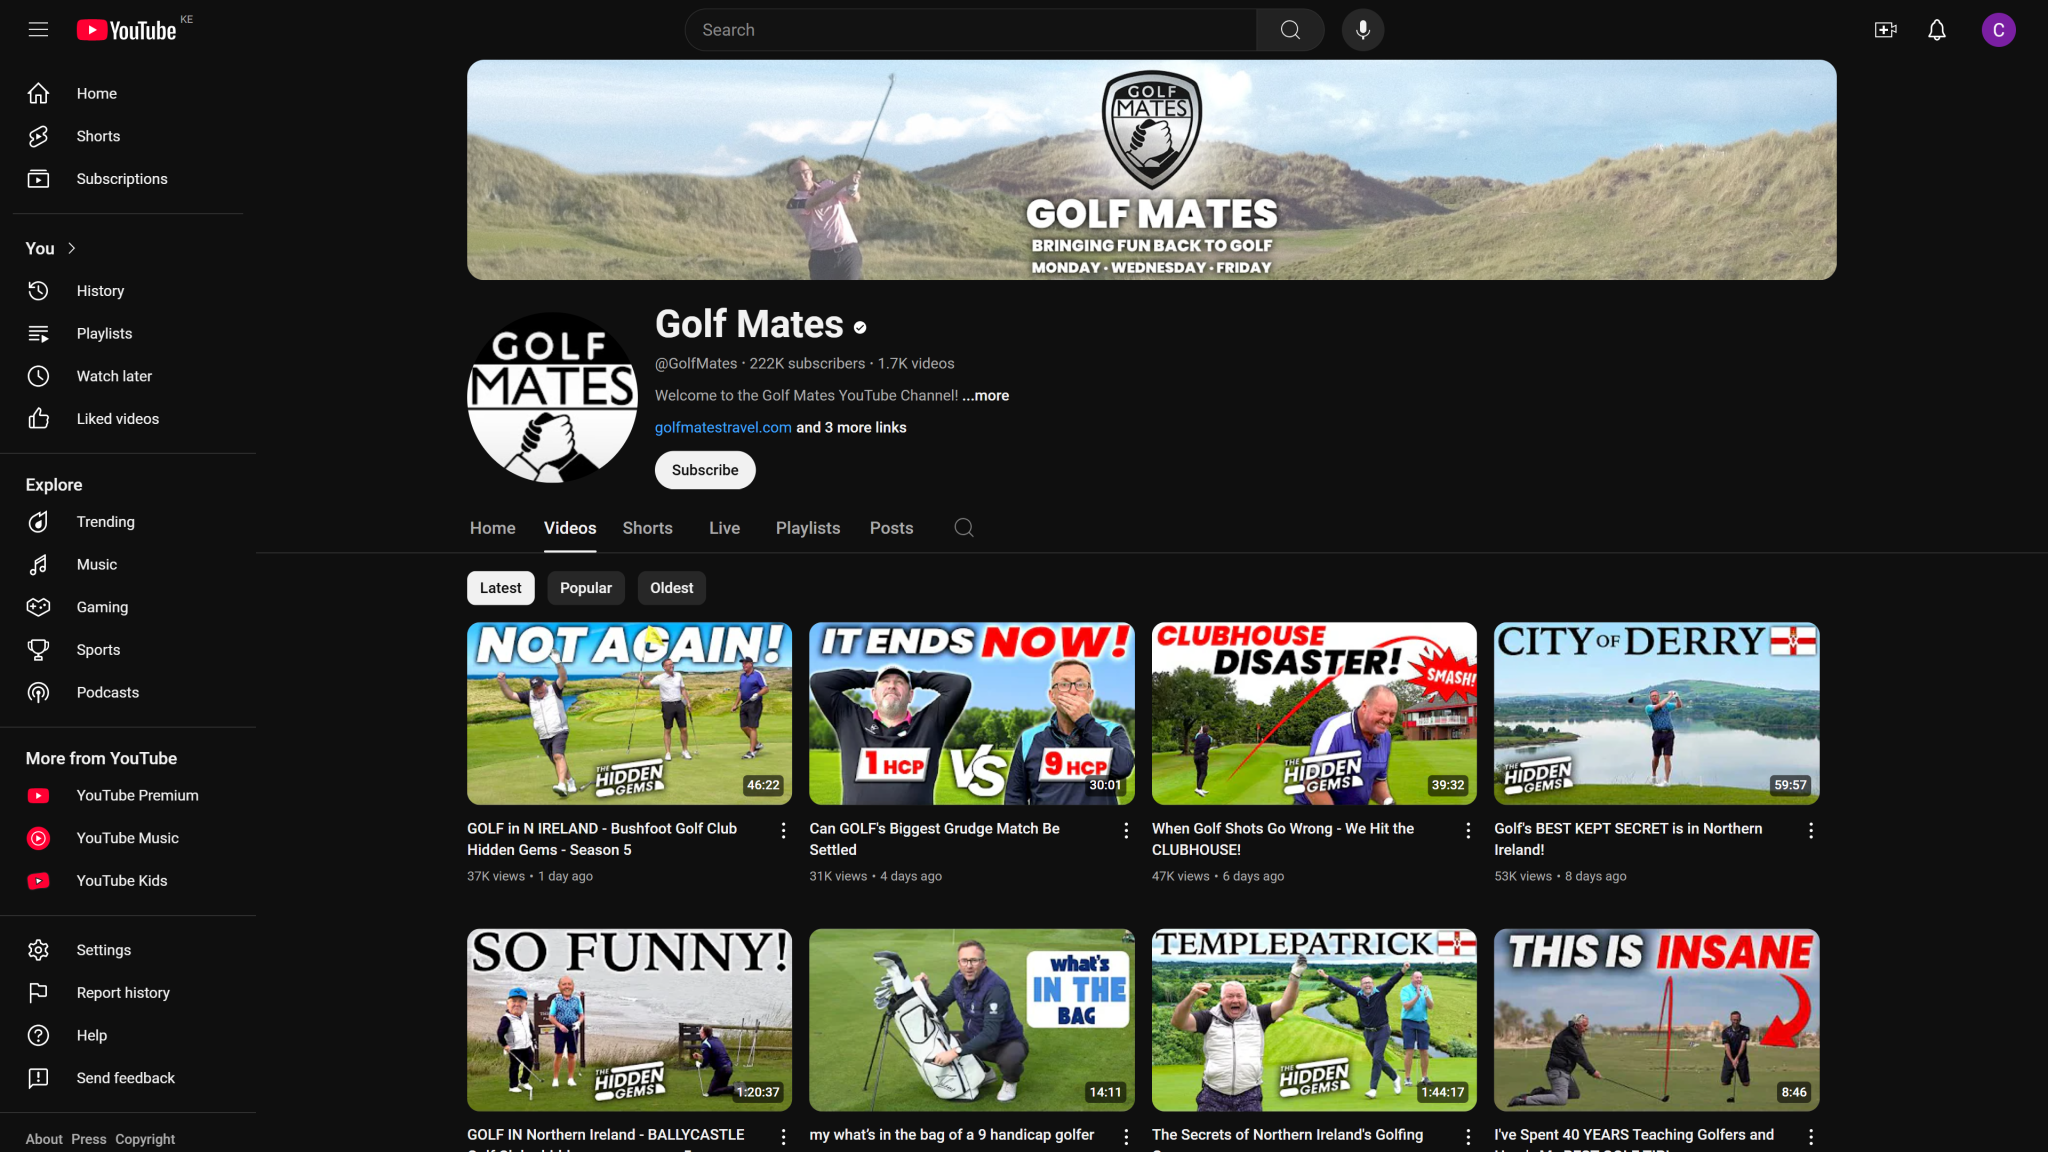Search within the Golf Mates channel
Image resolution: width=2048 pixels, height=1152 pixels.
coord(963,527)
